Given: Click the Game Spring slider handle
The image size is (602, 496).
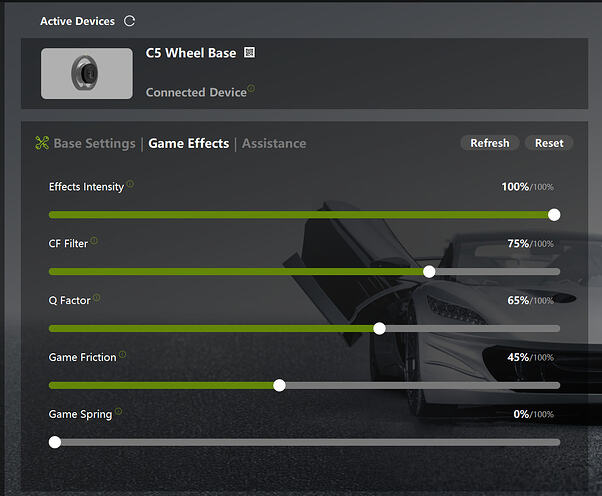Looking at the screenshot, I should [55, 442].
